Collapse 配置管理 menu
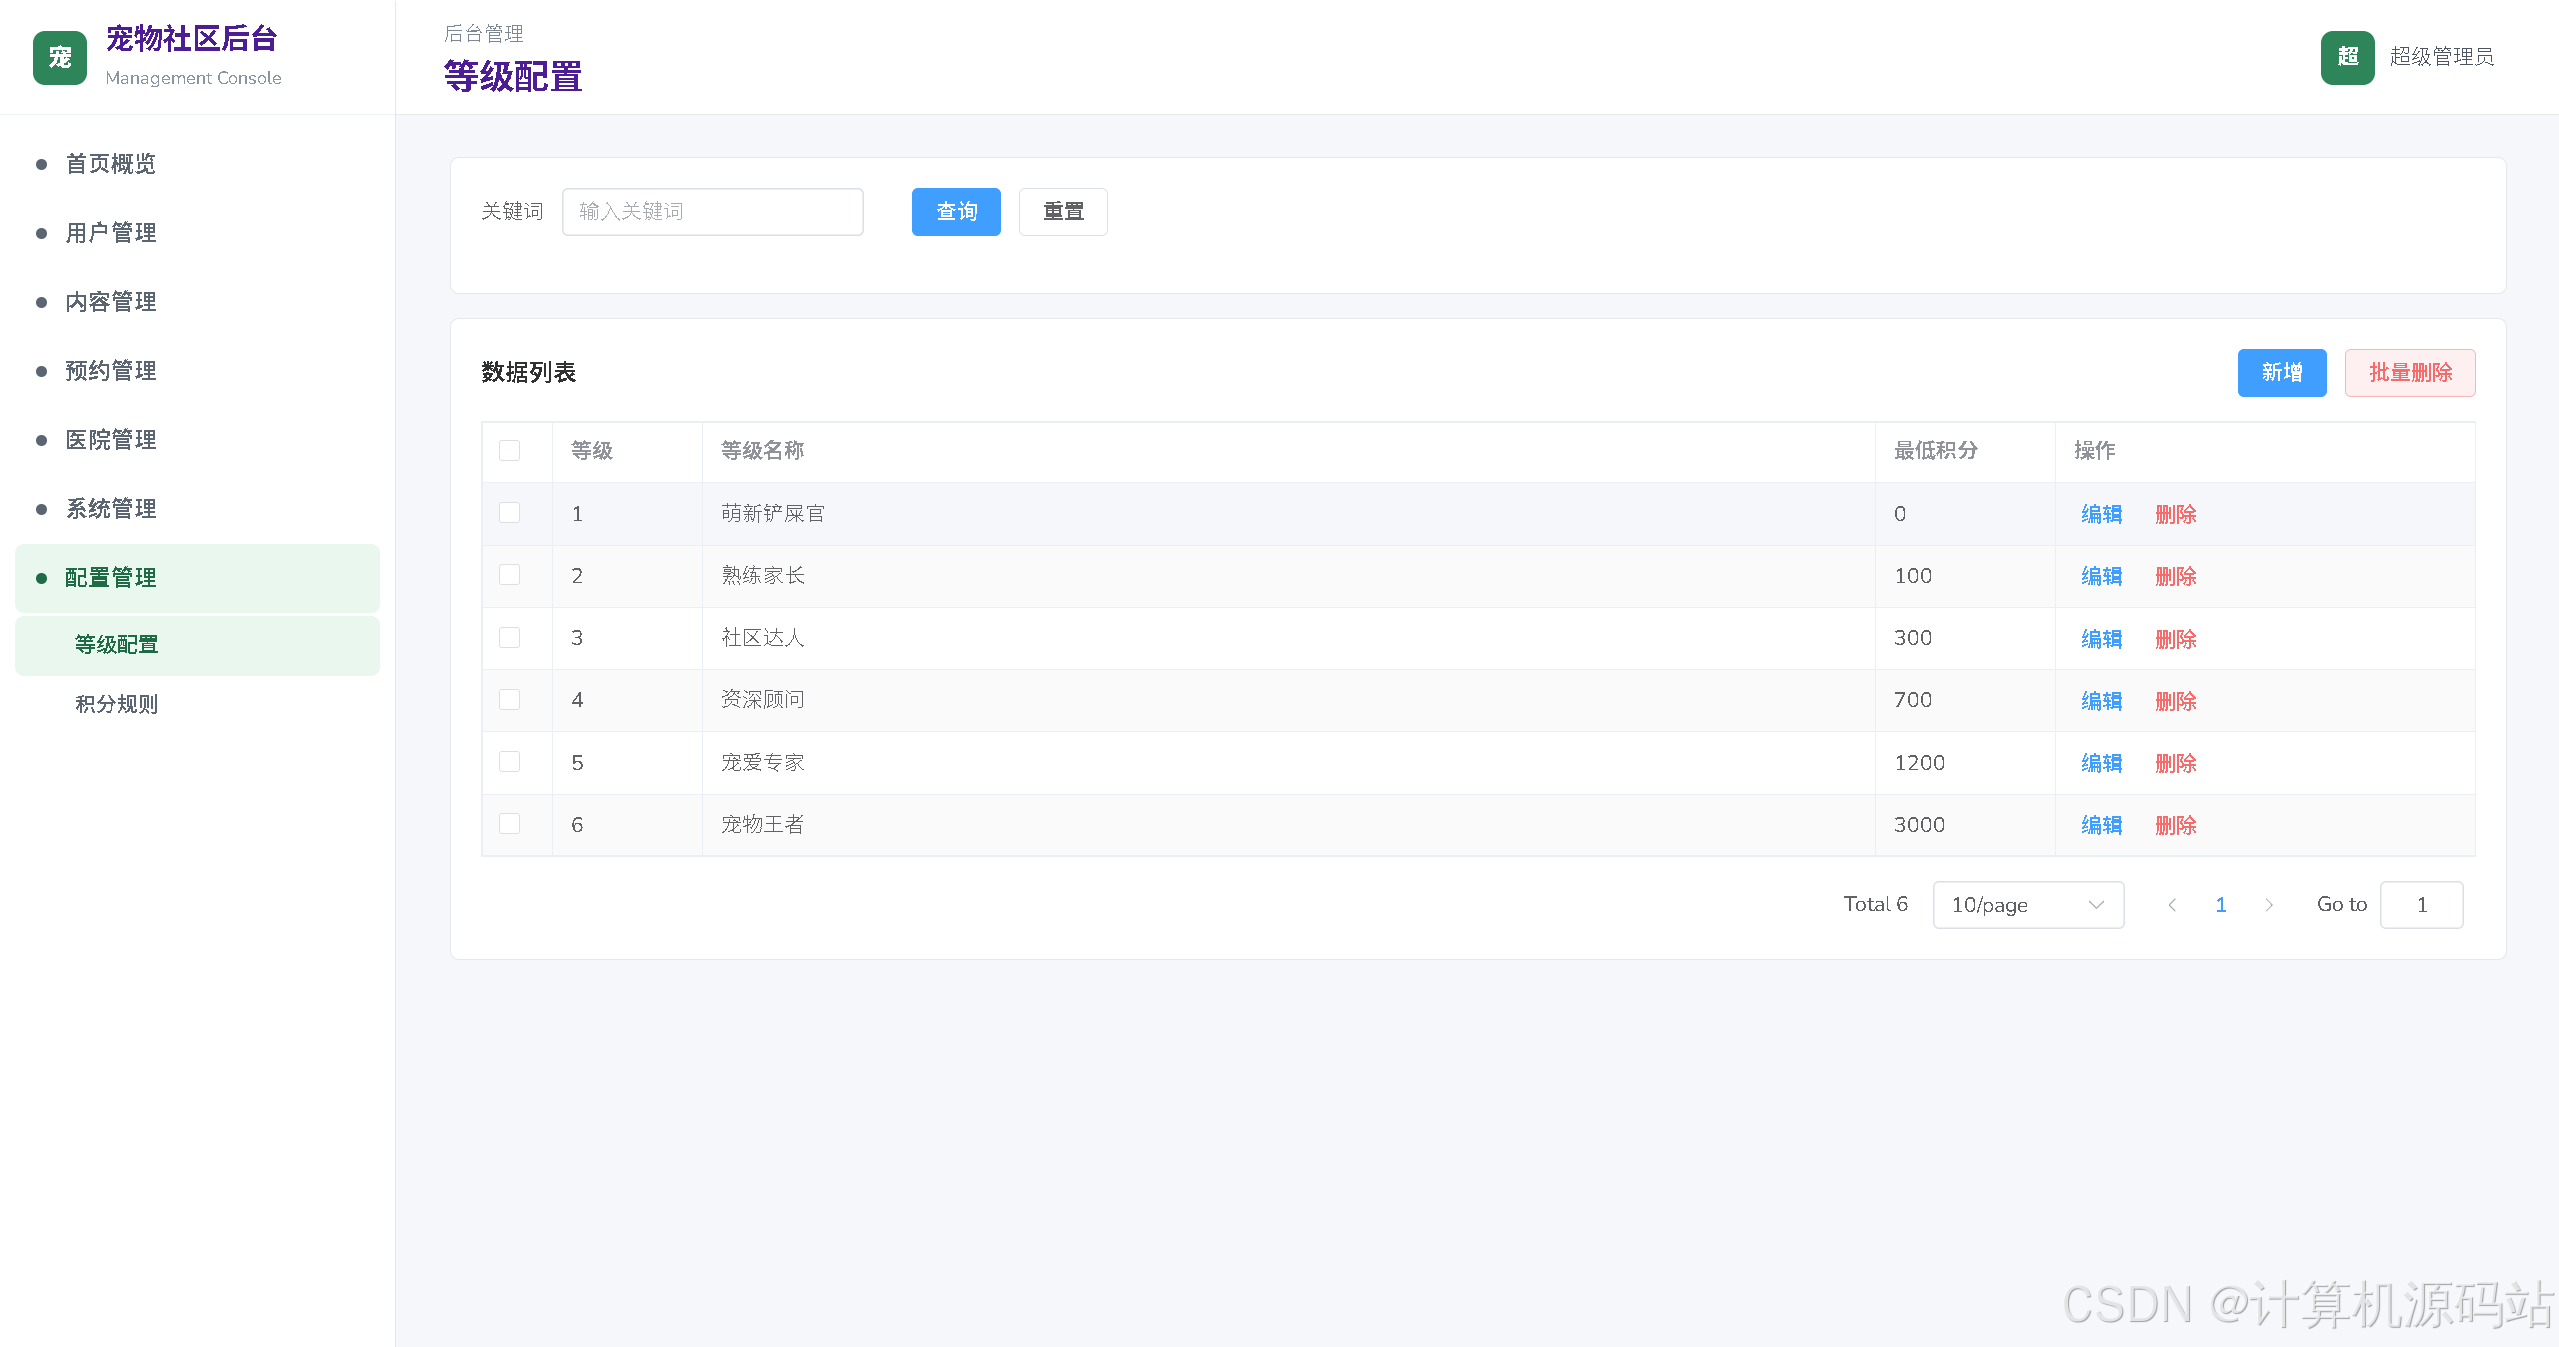The height and width of the screenshot is (1347, 2559). click(197, 578)
